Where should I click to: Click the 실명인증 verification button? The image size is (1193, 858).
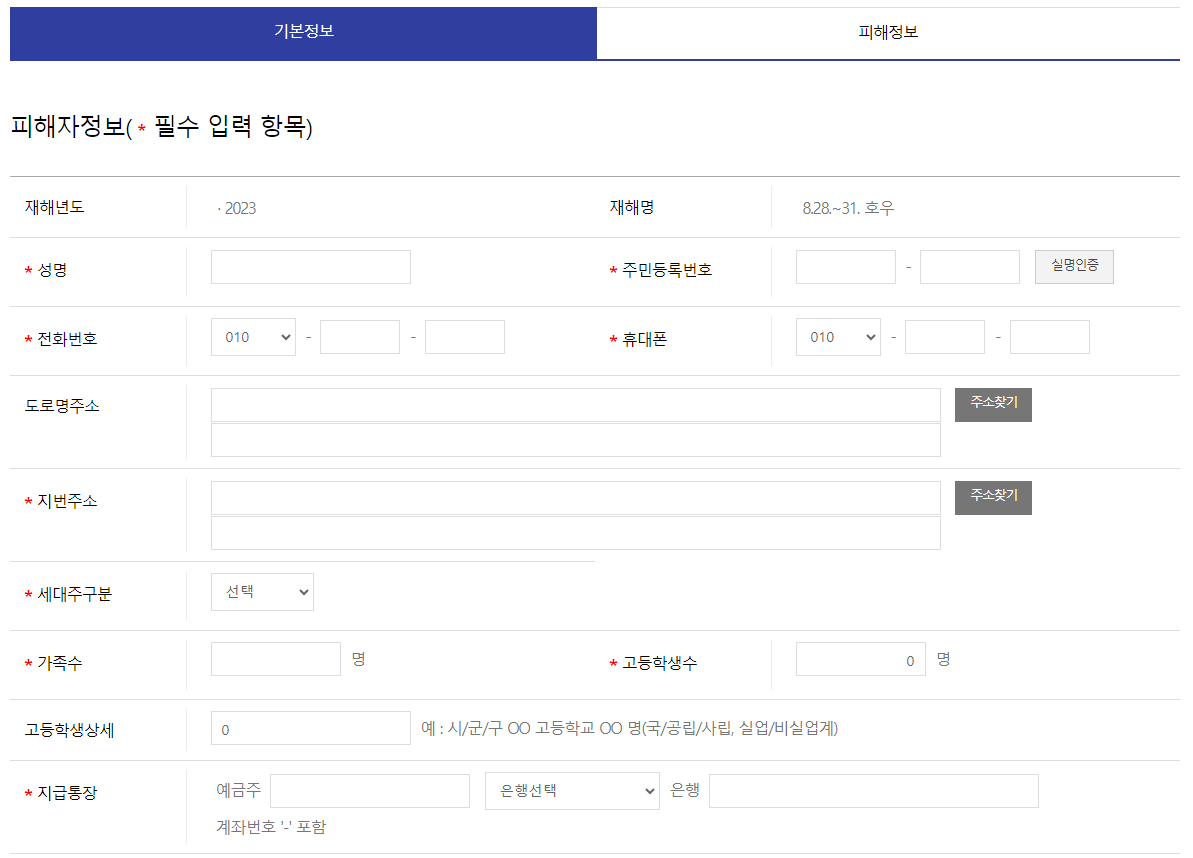1073,266
